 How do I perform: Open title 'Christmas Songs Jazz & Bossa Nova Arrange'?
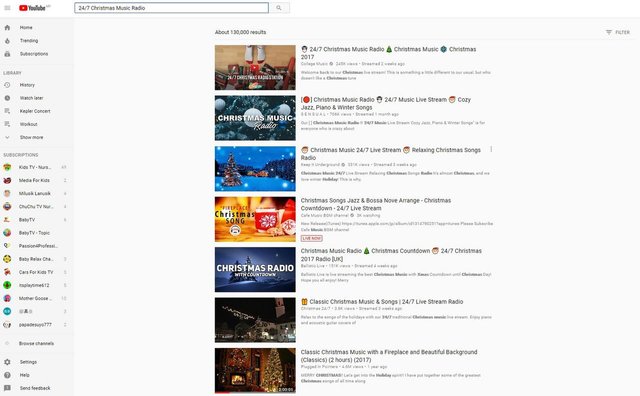pyautogui.click(x=376, y=204)
